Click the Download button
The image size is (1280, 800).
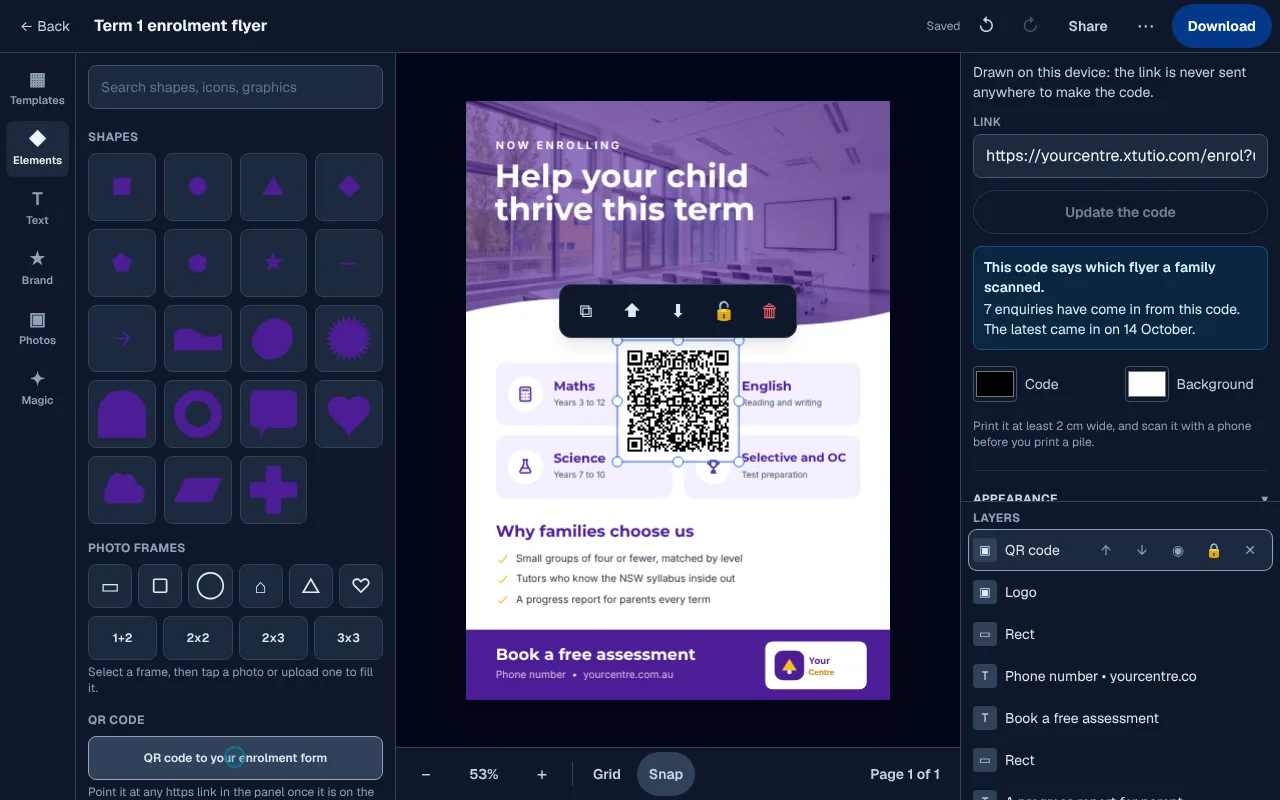[x=1222, y=26]
